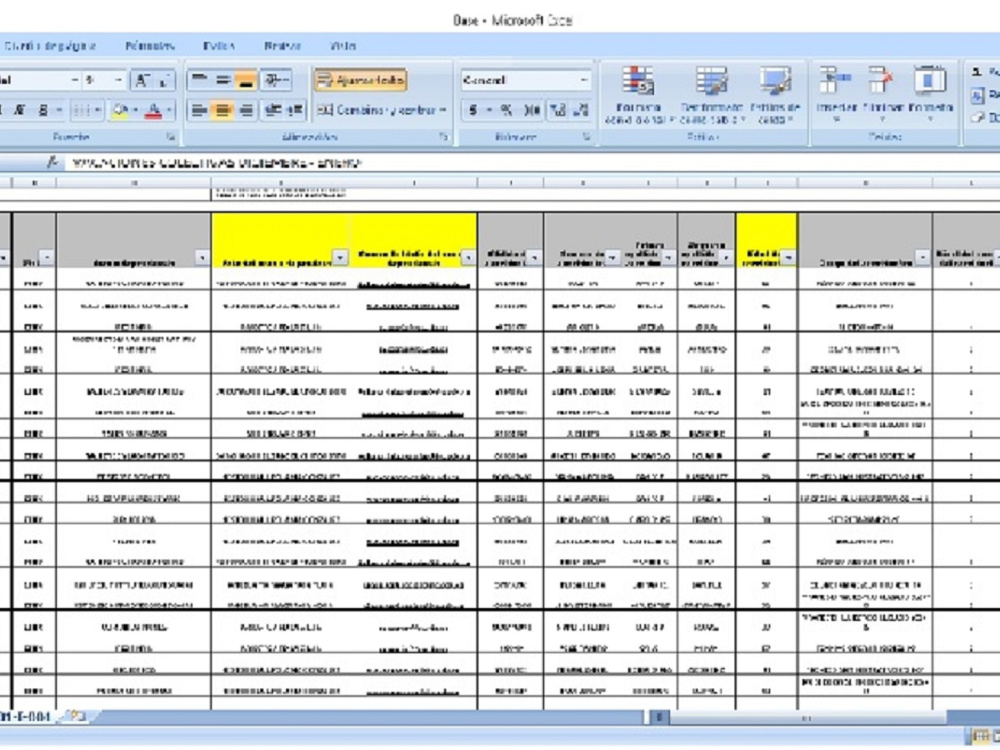Expand the Combinar y centrar arrow
1000x750 pixels.
pos(443,110)
